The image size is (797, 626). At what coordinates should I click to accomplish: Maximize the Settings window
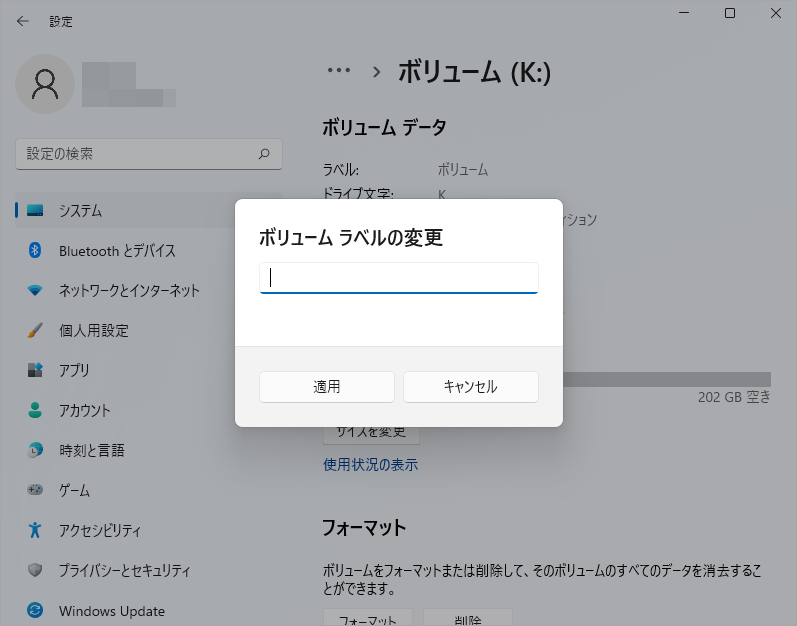[730, 13]
